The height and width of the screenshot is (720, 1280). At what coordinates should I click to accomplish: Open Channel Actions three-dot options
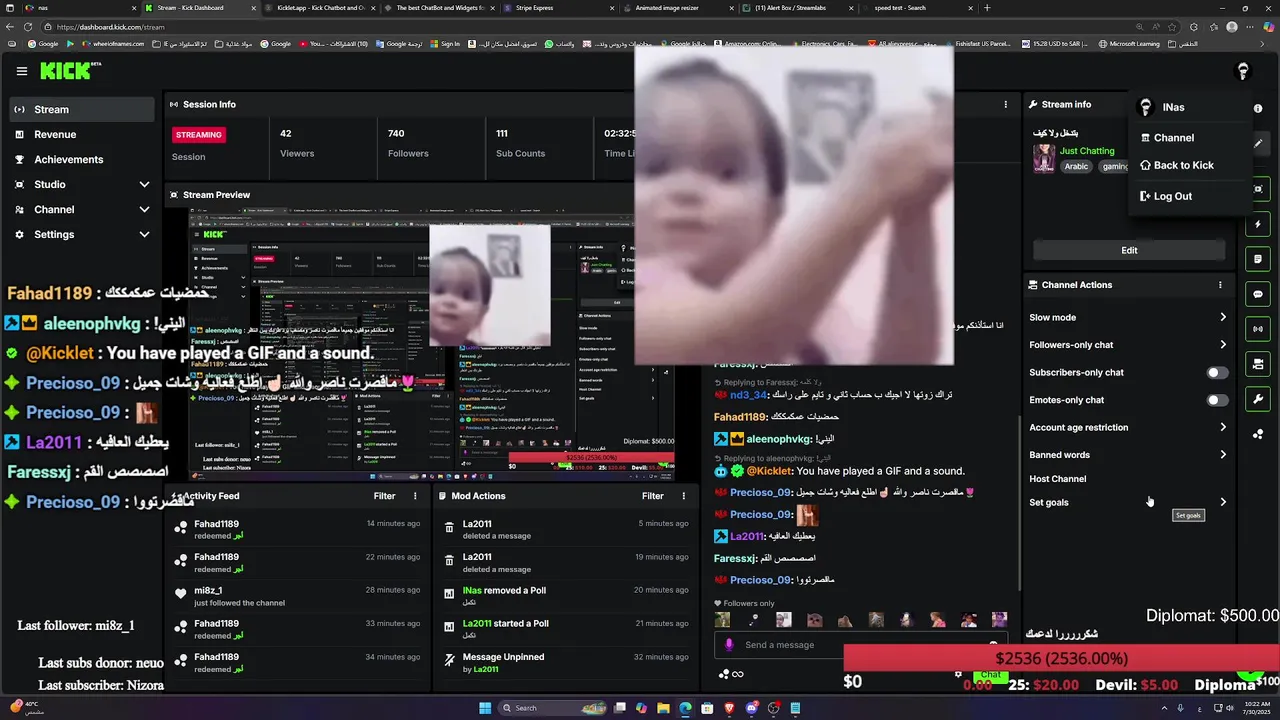[1220, 285]
